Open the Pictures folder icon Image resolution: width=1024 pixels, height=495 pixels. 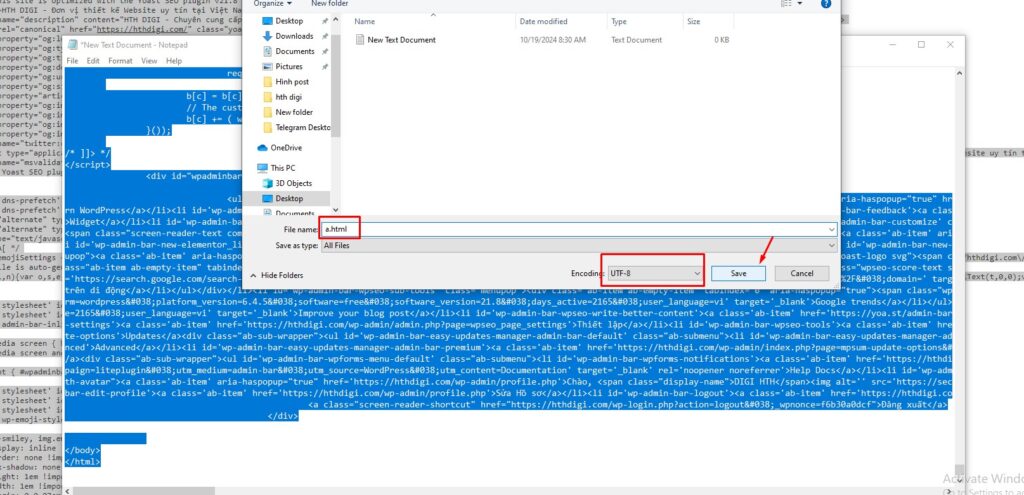click(x=267, y=67)
